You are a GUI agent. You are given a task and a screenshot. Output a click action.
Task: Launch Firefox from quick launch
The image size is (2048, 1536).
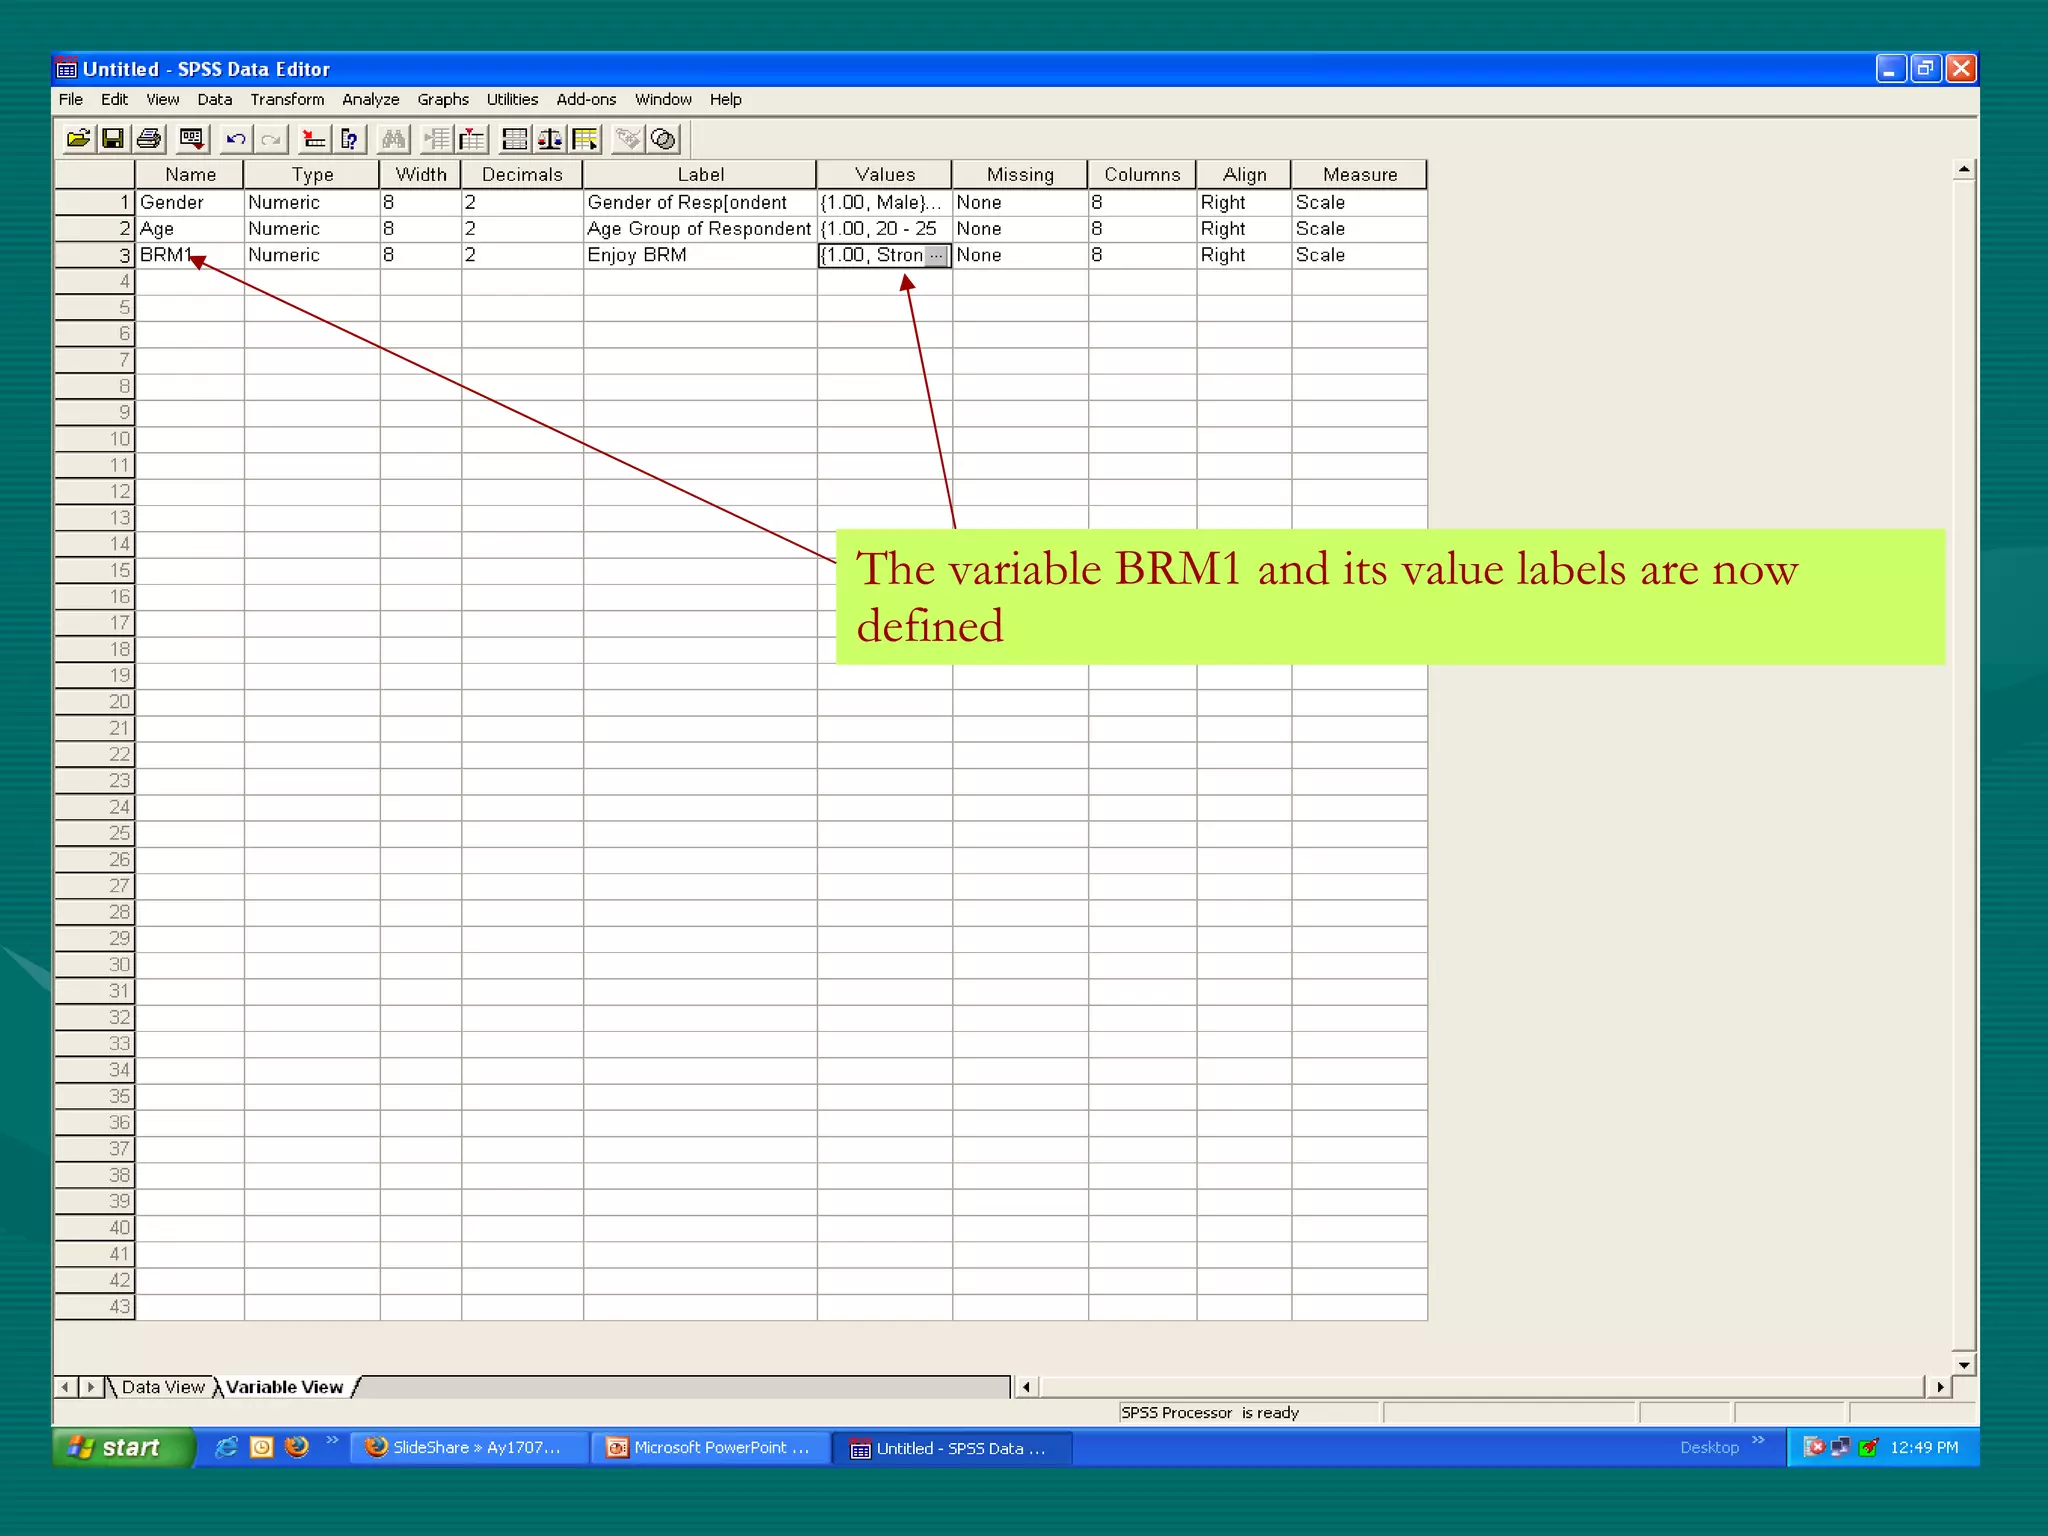pos(297,1447)
